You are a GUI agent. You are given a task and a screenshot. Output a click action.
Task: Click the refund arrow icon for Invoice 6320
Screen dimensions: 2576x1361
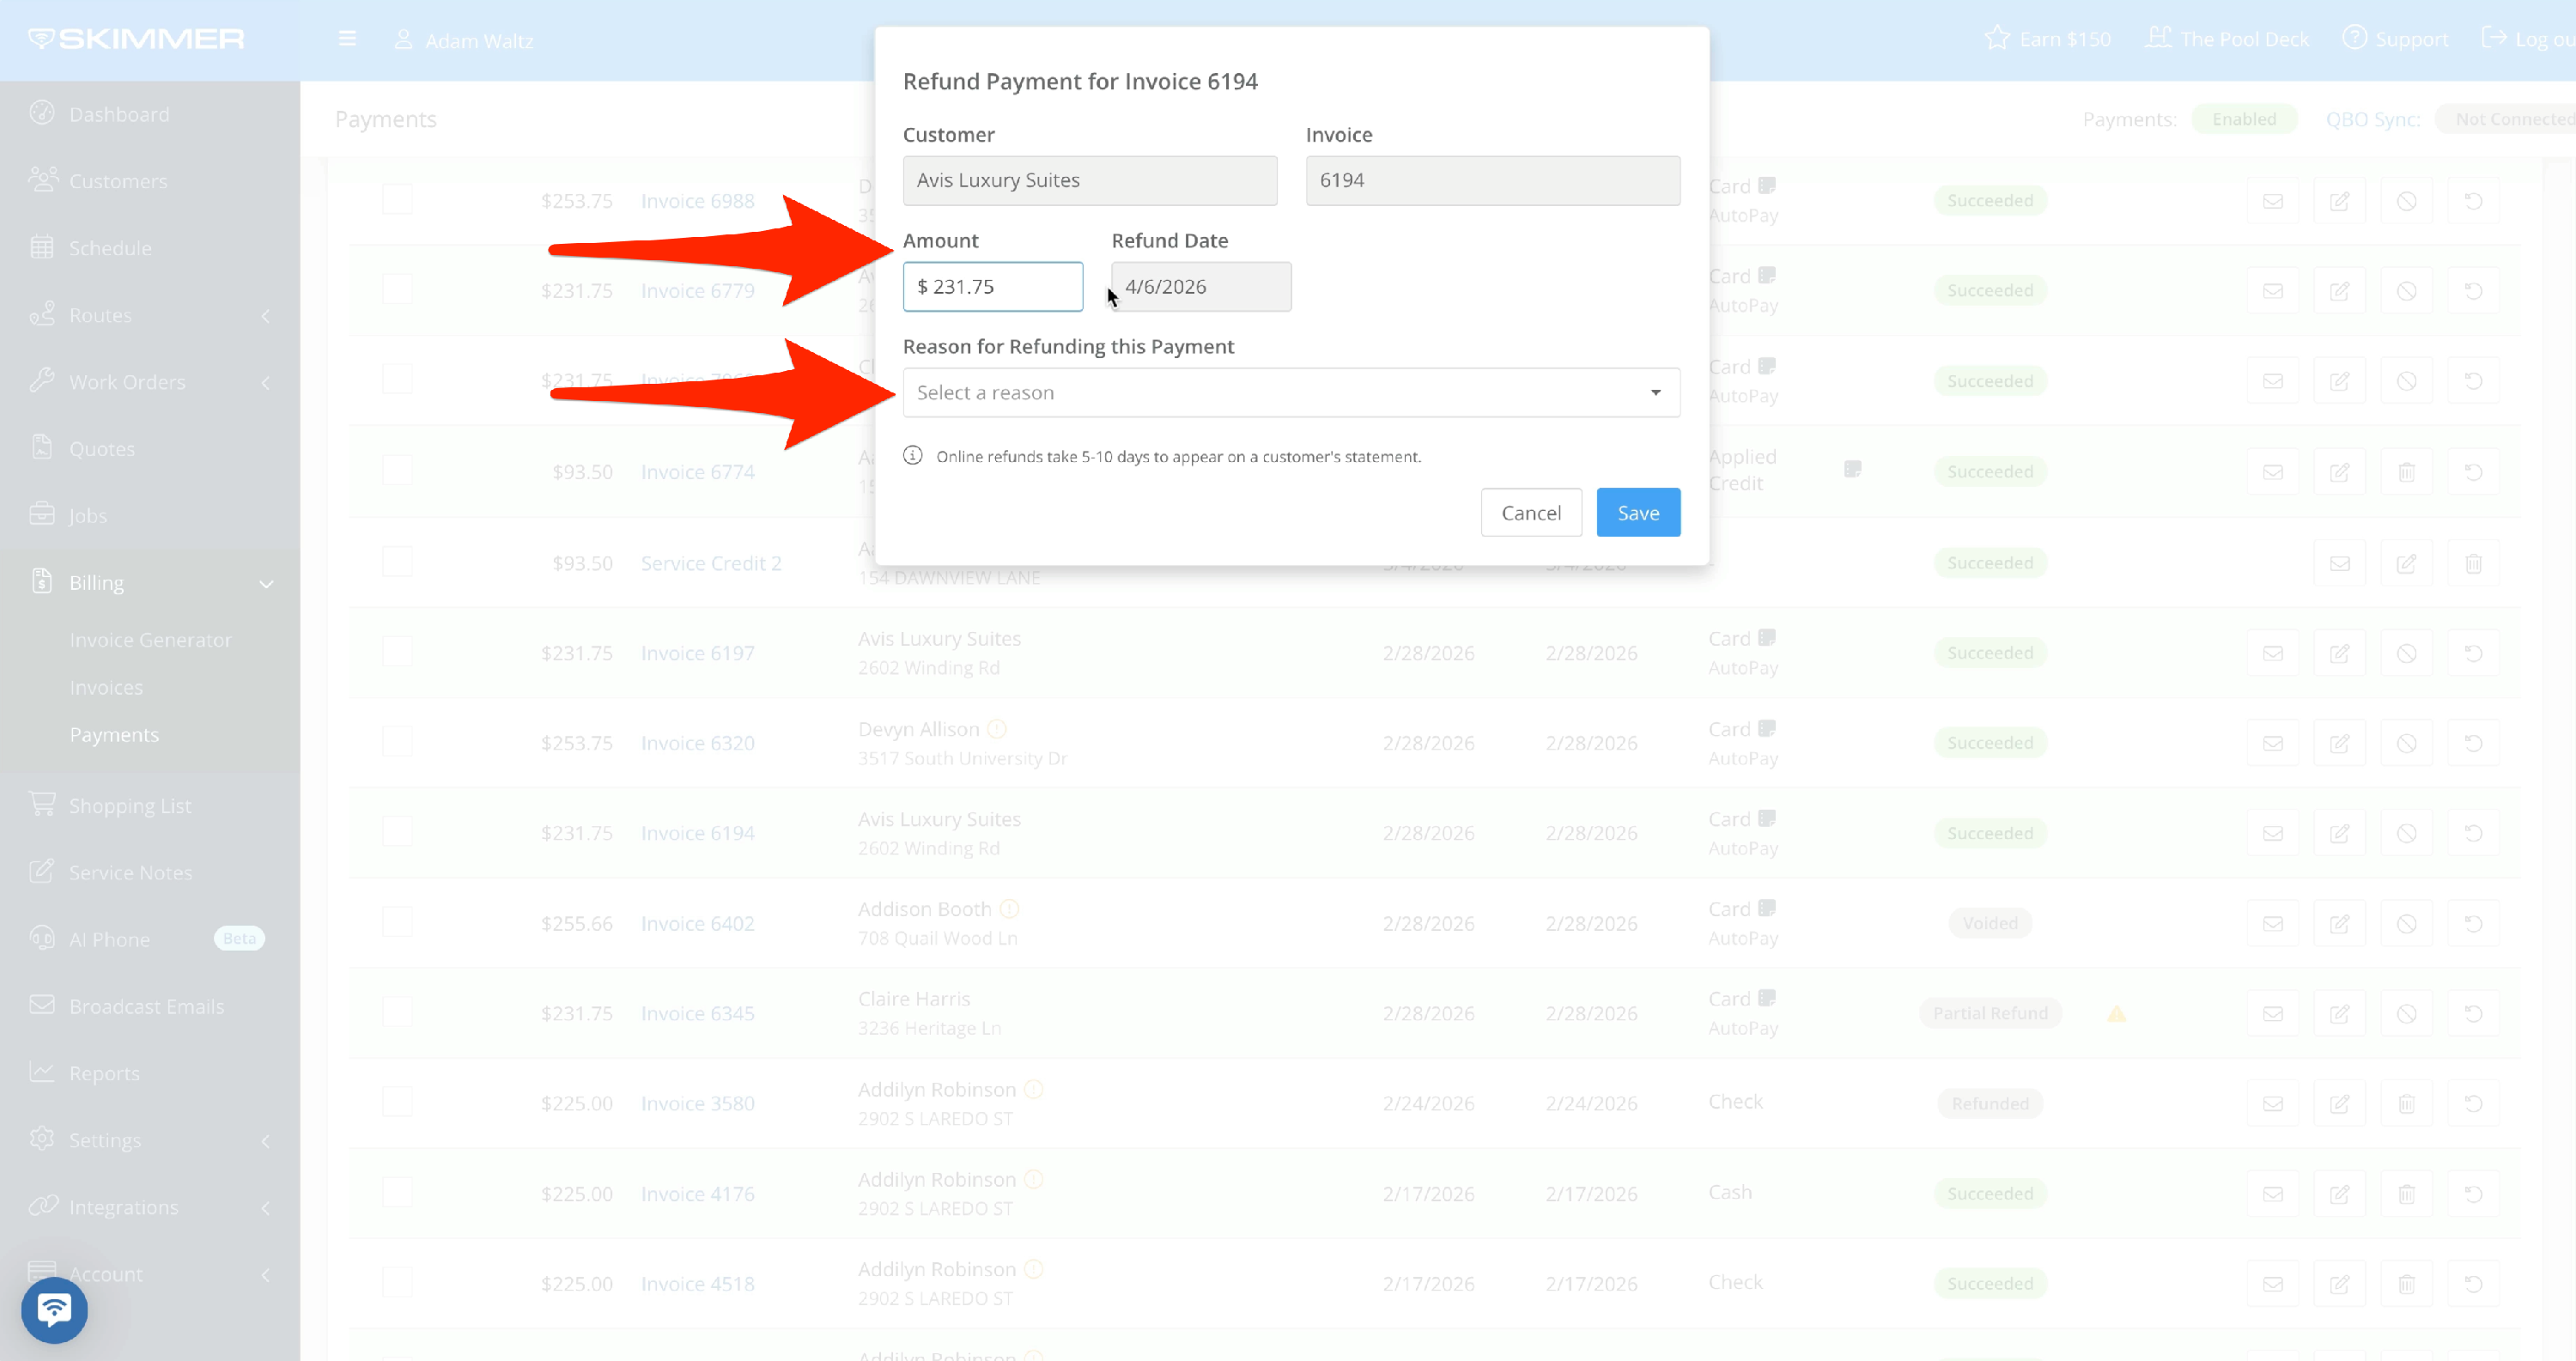(x=2472, y=743)
